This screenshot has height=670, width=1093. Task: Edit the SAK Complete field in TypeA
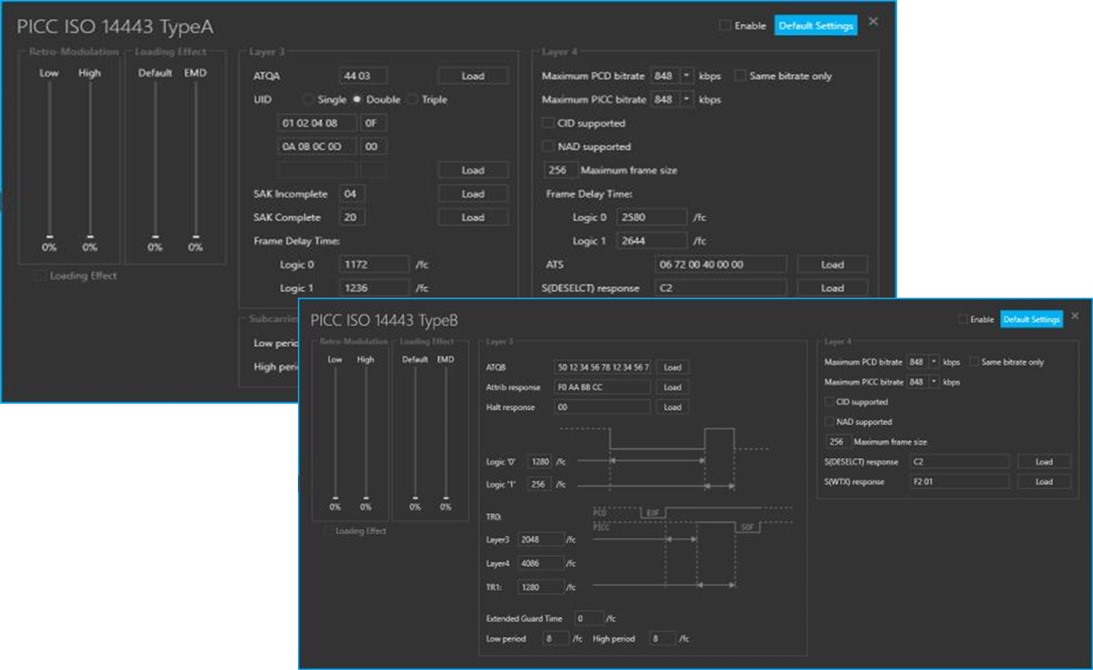click(x=352, y=218)
